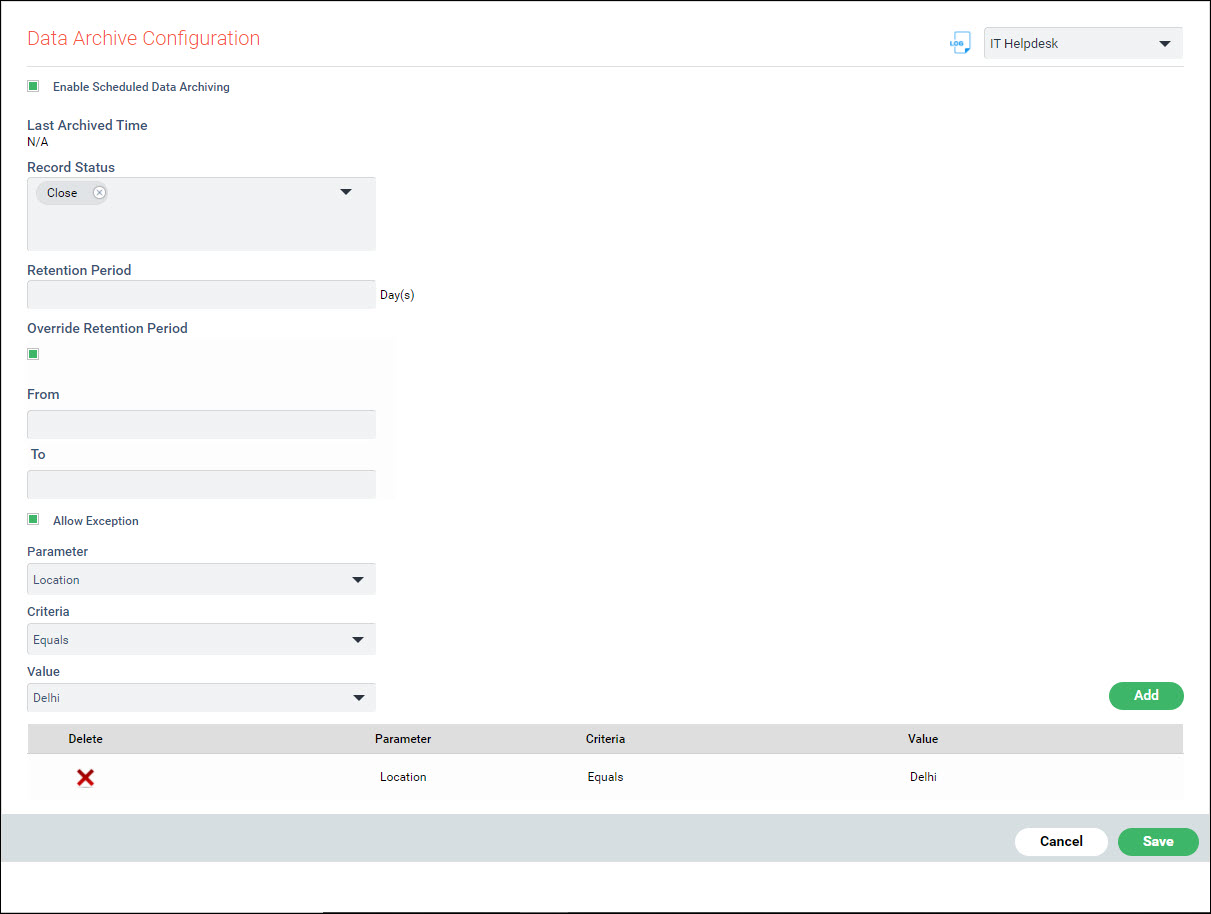This screenshot has width=1211, height=914.
Task: Delete the Location Equals Delhi rule
Action: click(x=85, y=777)
